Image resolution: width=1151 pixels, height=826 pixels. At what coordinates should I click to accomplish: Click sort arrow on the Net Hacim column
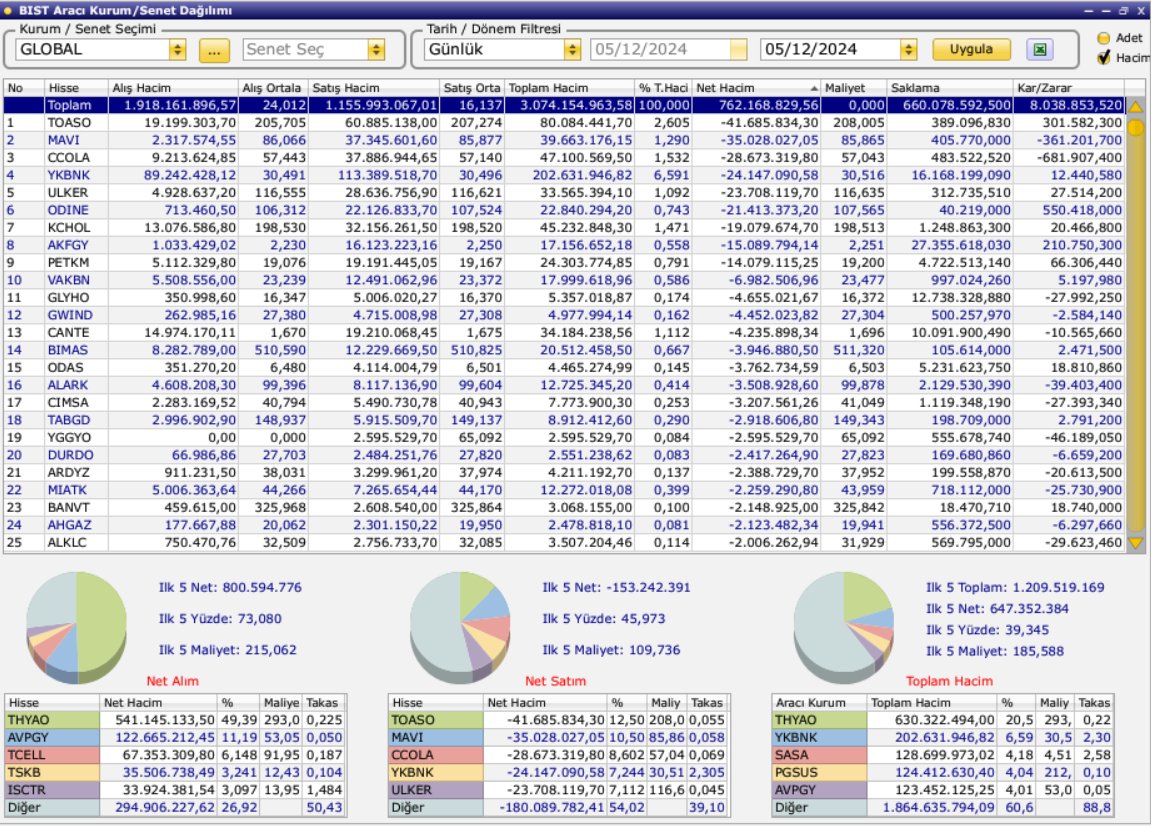coord(813,88)
